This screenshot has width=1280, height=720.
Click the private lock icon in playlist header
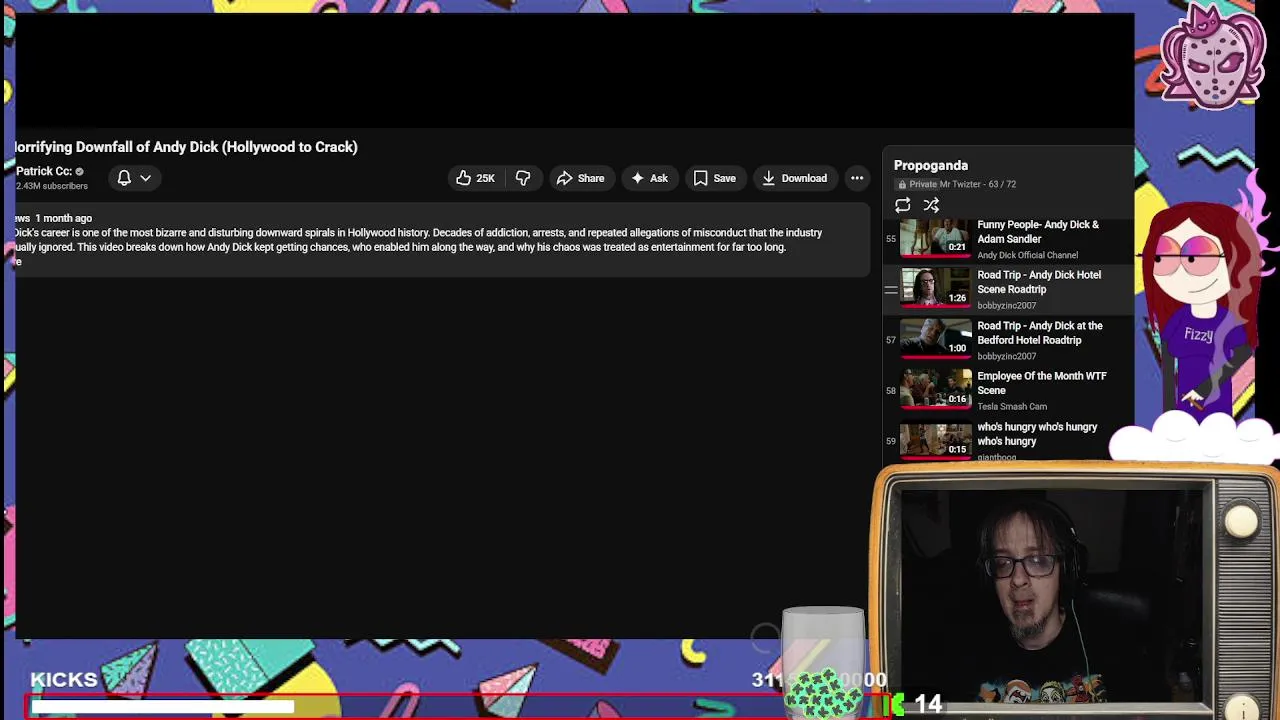pyautogui.click(x=902, y=184)
